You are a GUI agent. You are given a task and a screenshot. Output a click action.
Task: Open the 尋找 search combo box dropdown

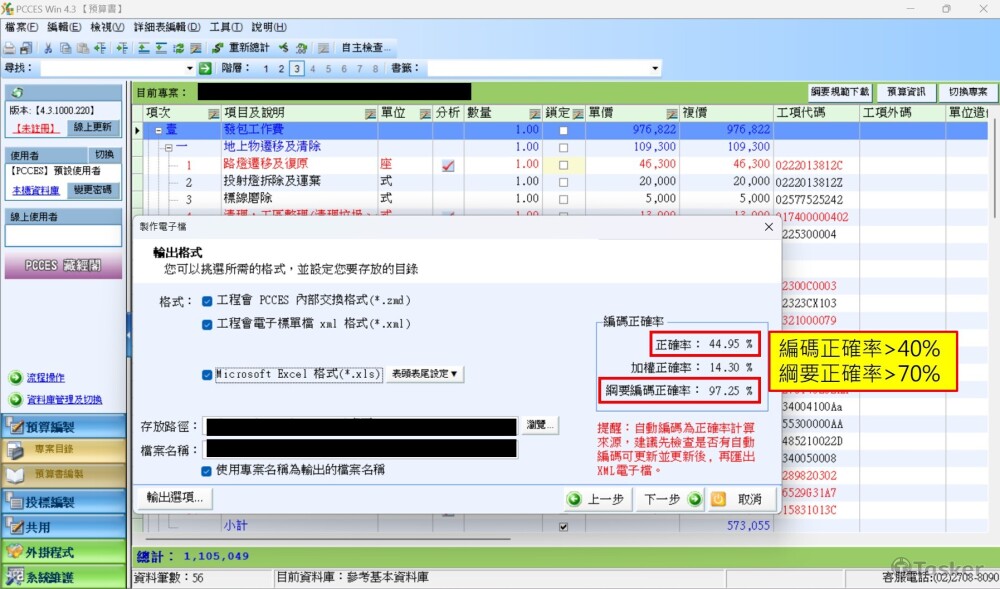point(188,68)
